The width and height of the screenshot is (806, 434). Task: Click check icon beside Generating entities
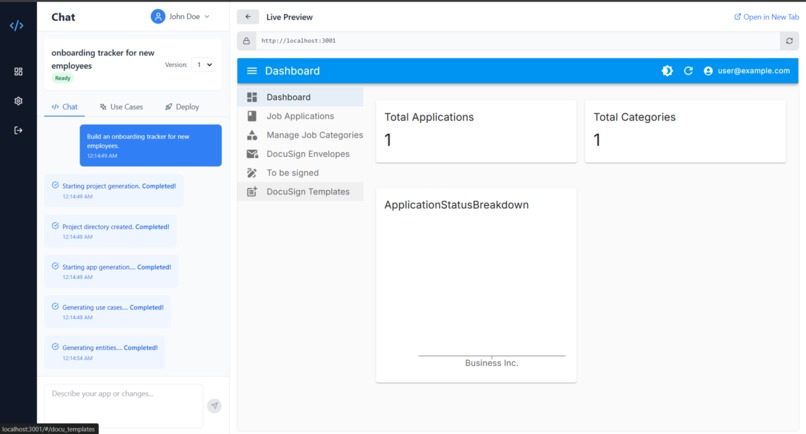pos(56,347)
